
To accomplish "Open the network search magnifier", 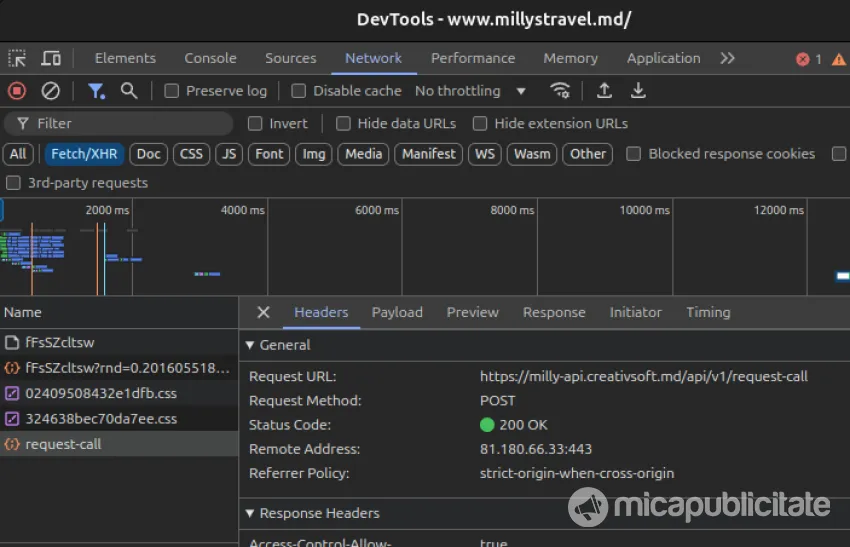I will point(128,91).
